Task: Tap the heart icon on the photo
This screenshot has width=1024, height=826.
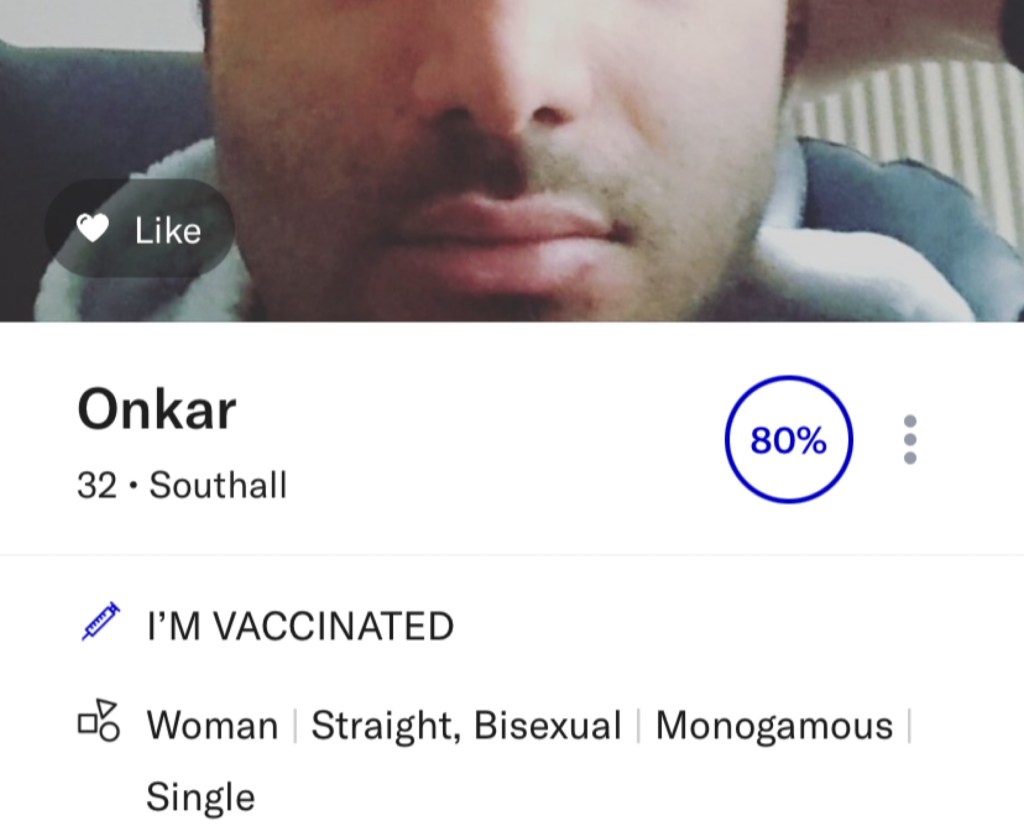Action: tap(93, 230)
